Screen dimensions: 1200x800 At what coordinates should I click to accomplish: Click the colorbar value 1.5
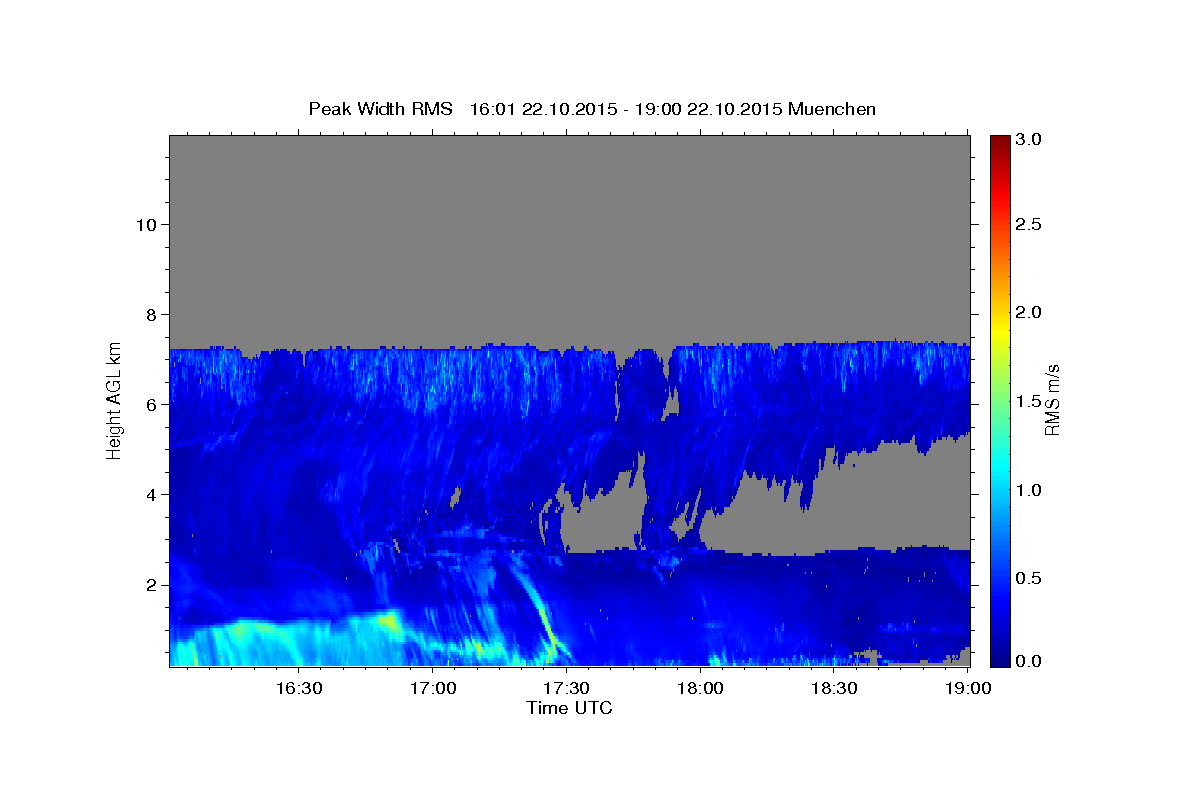click(x=1030, y=401)
